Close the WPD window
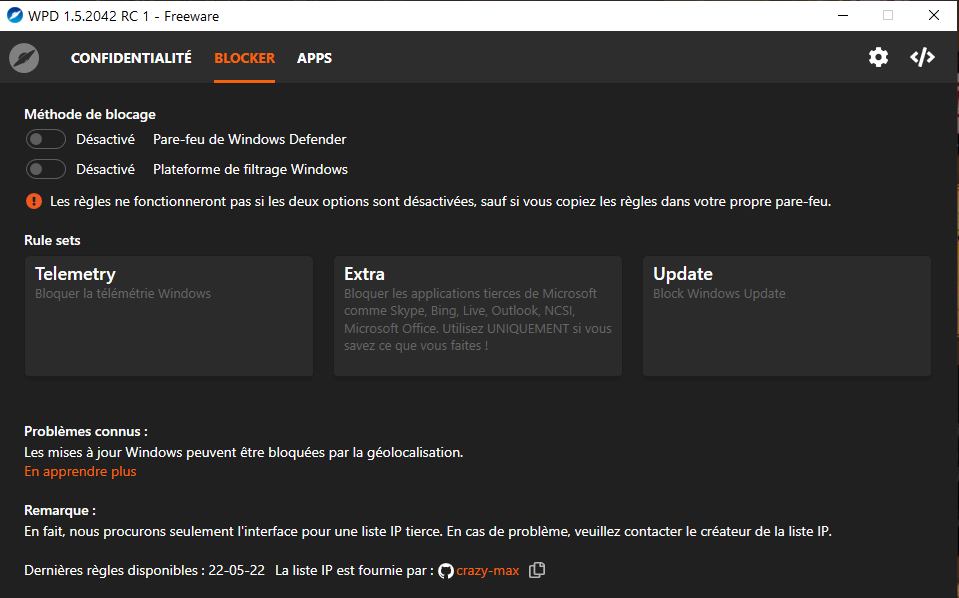 tap(934, 15)
